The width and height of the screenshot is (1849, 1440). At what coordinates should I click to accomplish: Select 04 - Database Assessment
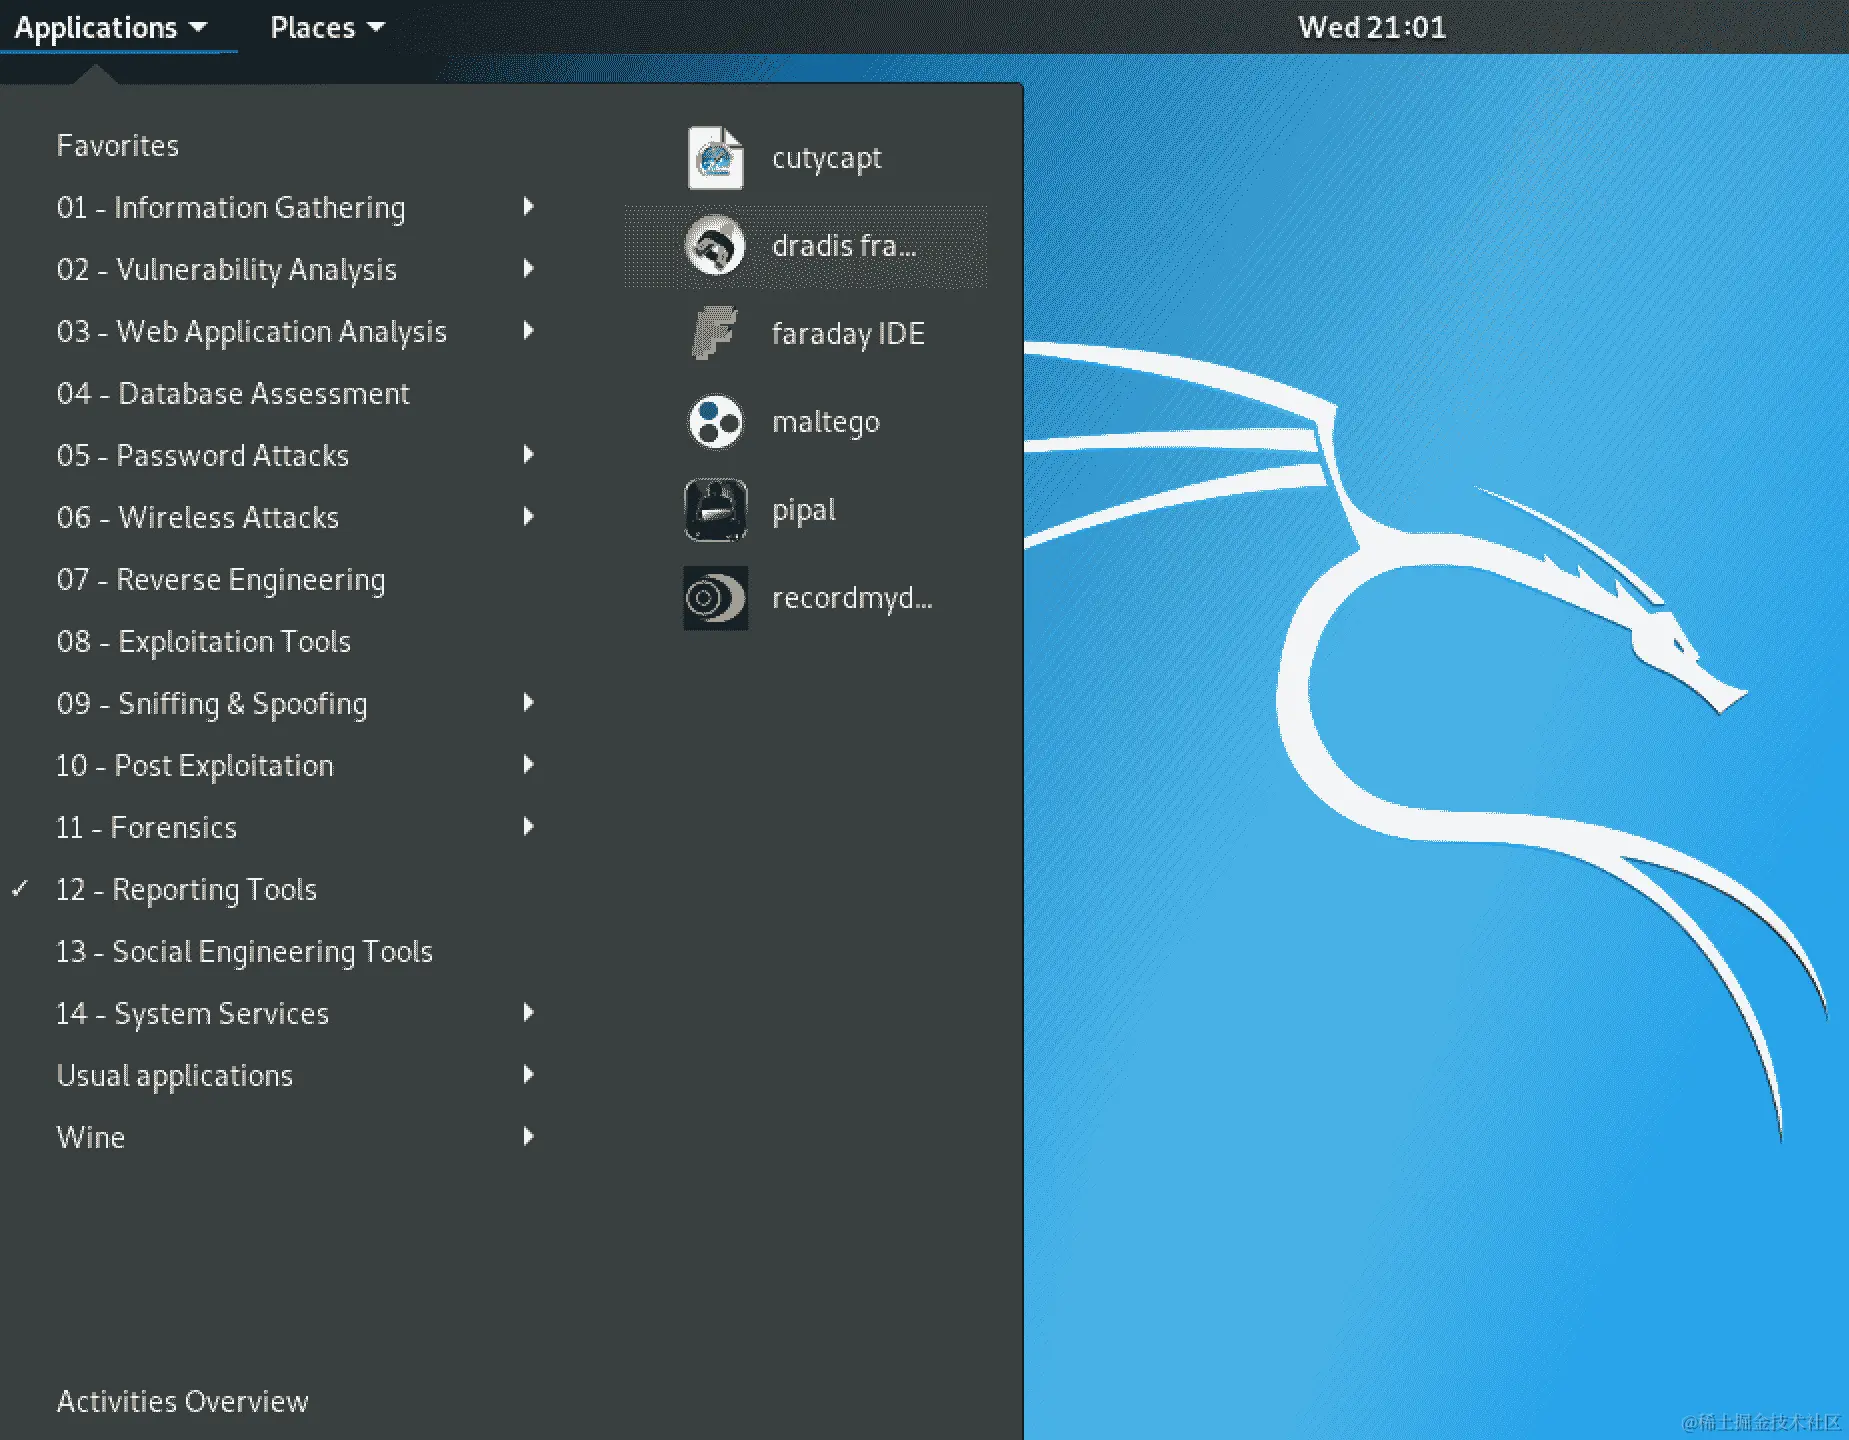click(233, 394)
